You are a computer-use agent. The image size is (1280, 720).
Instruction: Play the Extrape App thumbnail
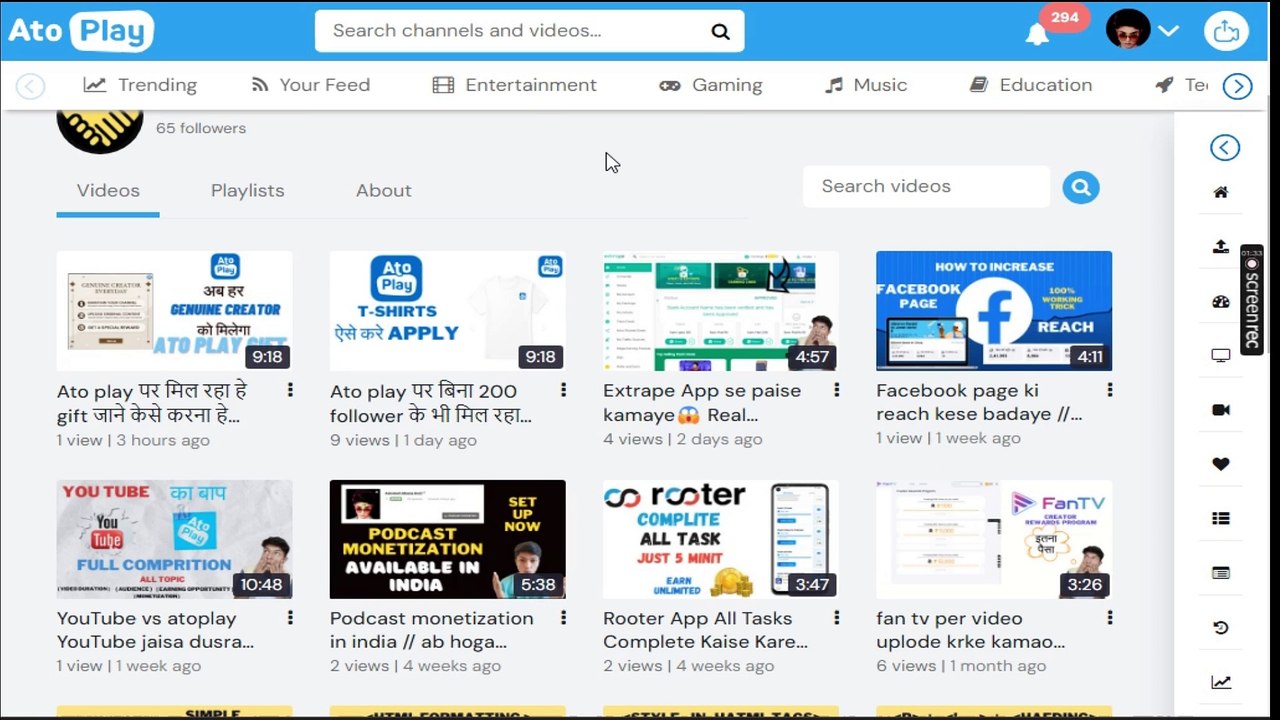pos(721,311)
